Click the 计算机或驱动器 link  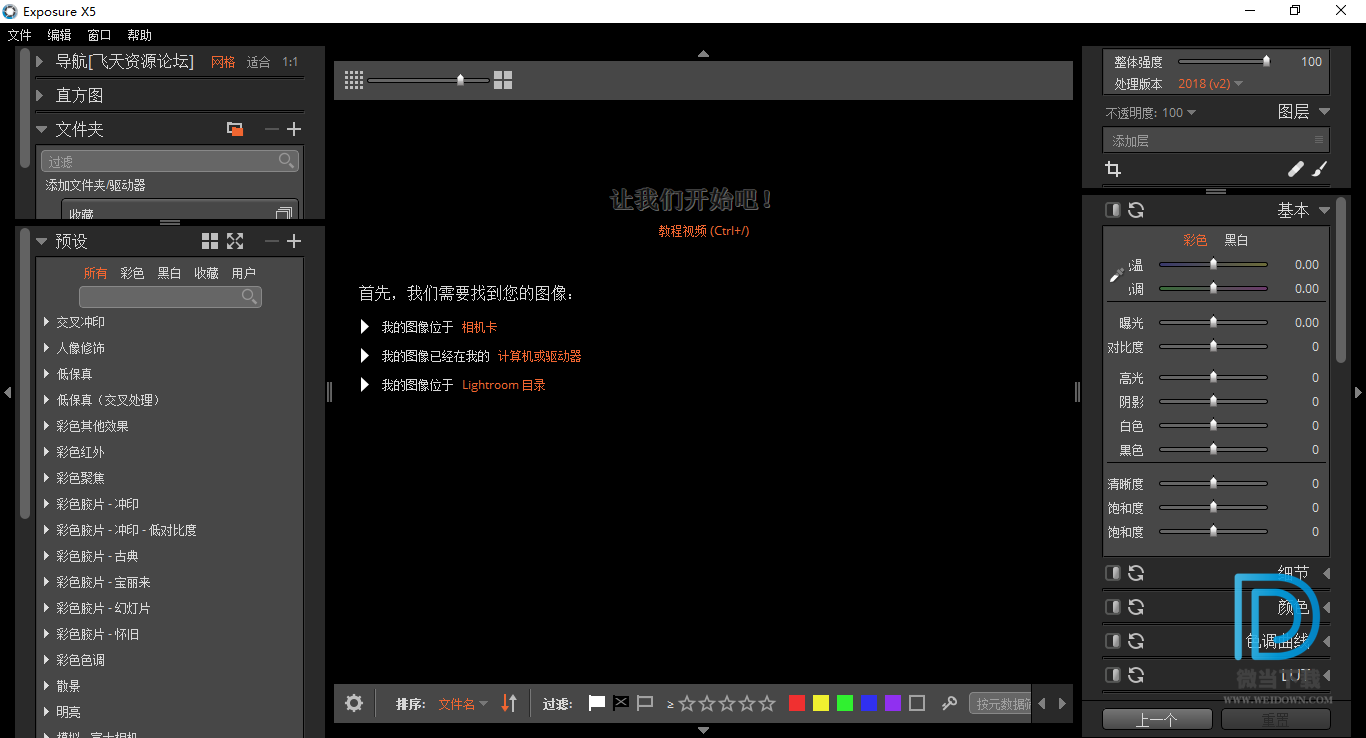click(x=539, y=356)
